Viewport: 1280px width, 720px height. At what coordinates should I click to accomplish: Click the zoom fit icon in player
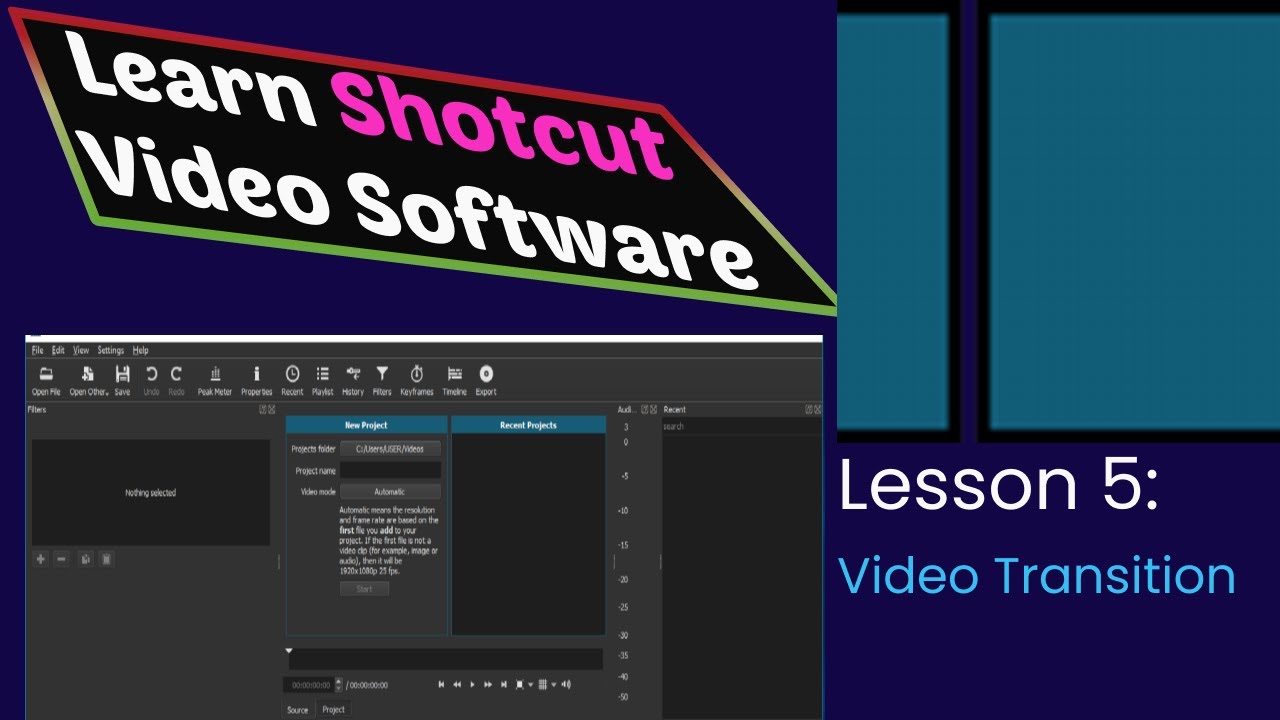pyautogui.click(x=520, y=684)
